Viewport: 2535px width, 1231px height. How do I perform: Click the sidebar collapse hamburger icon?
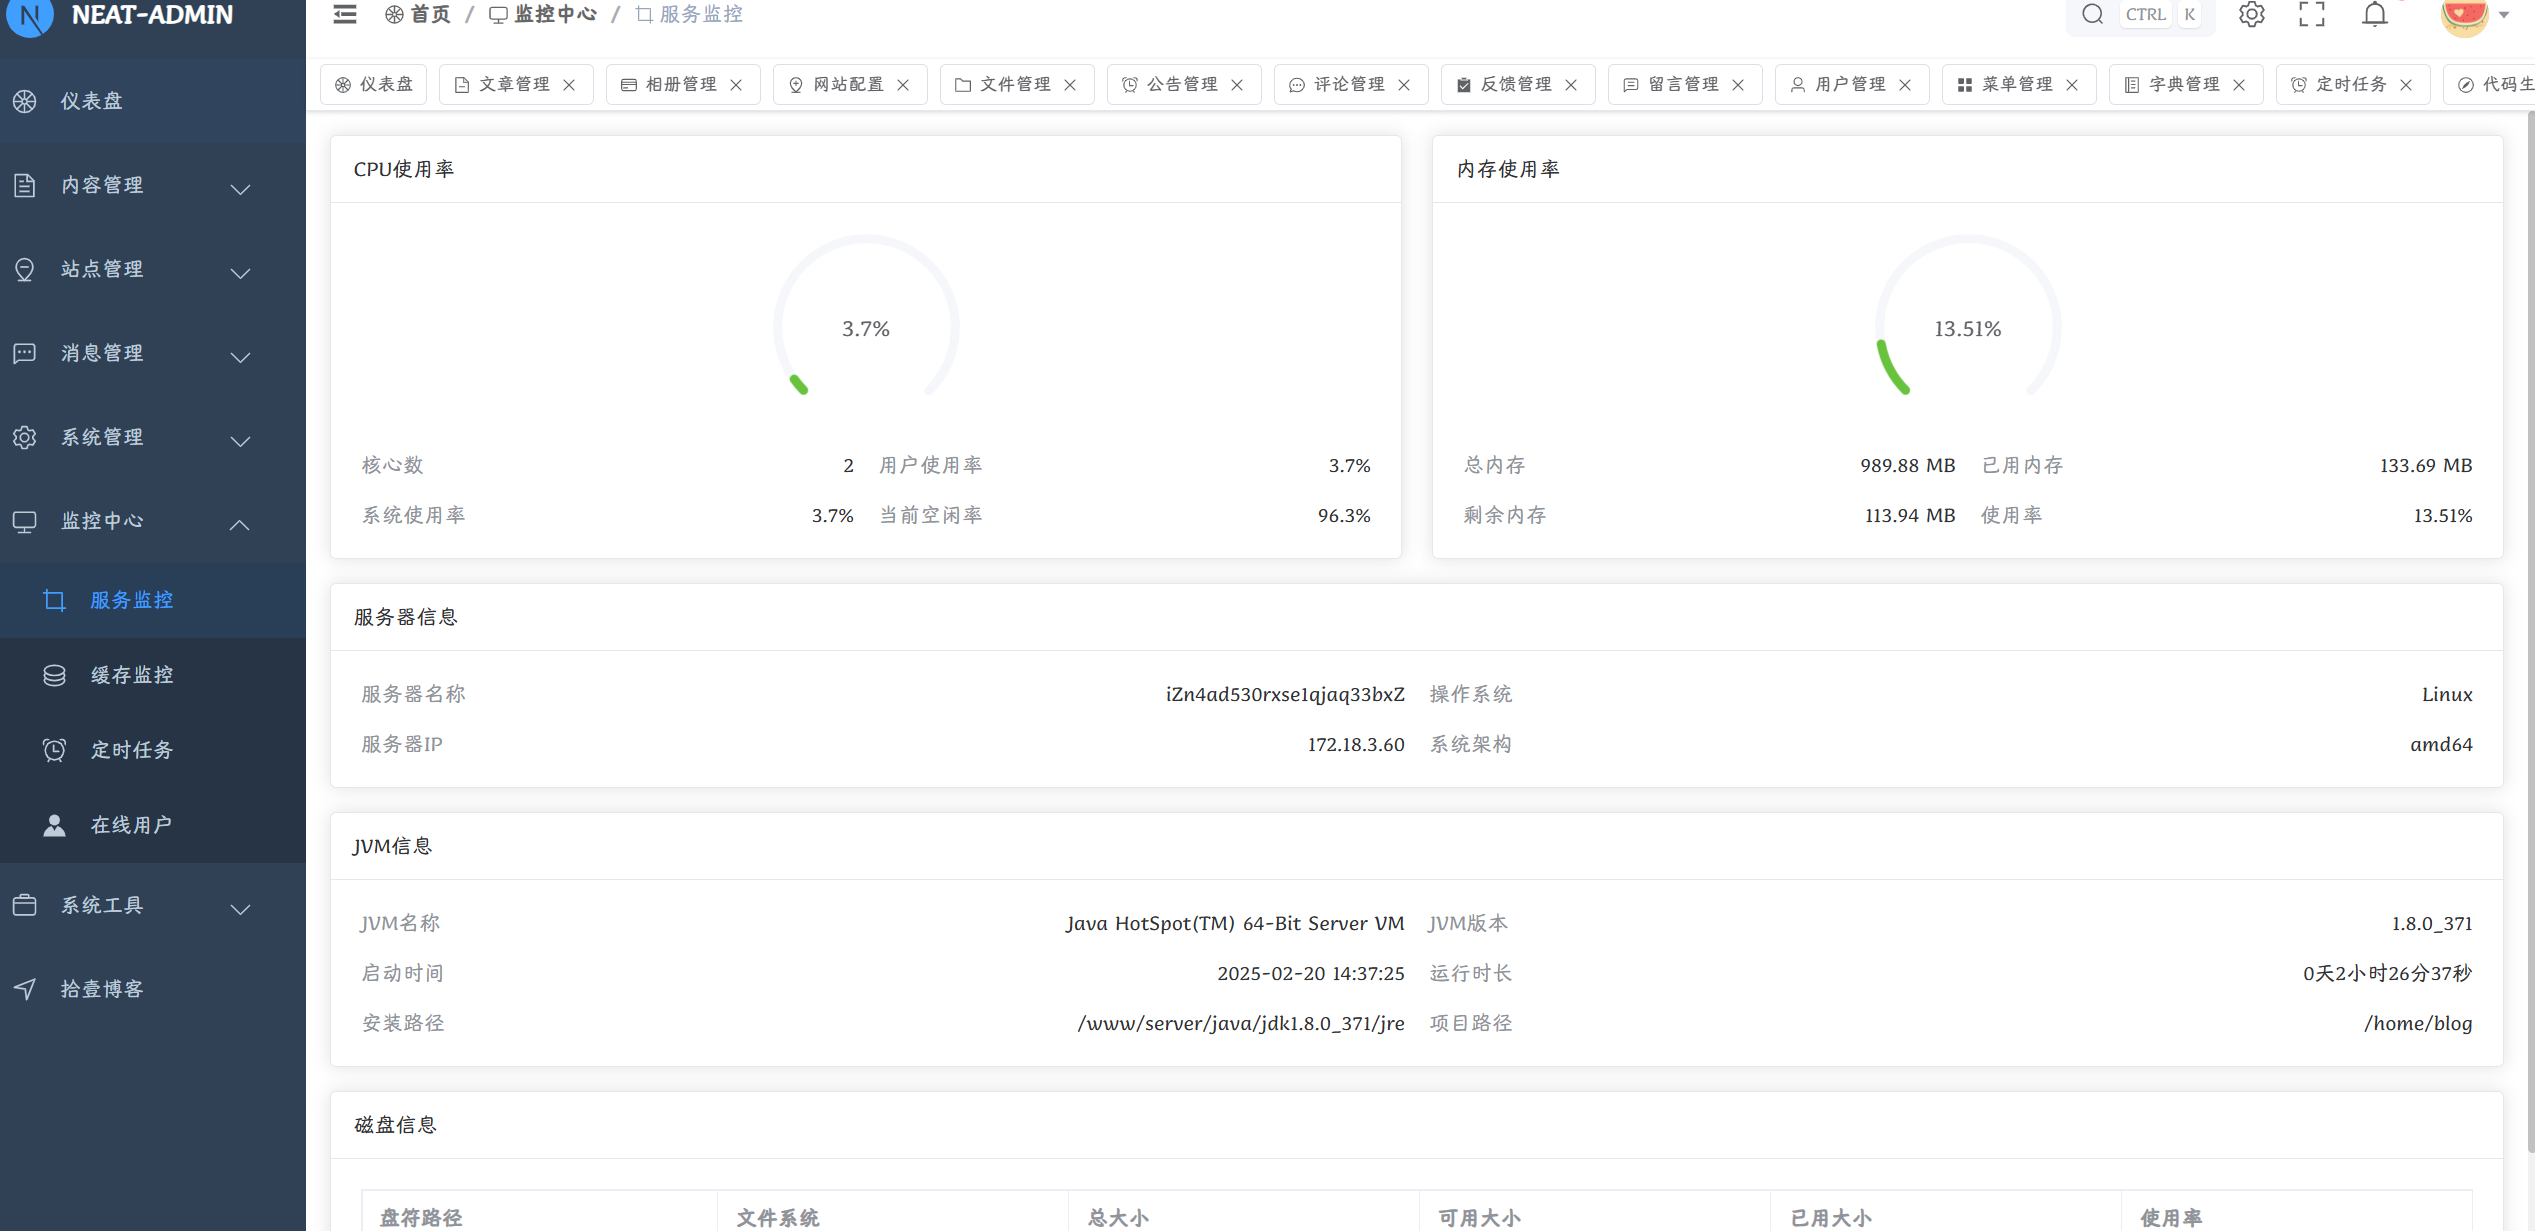(x=345, y=14)
